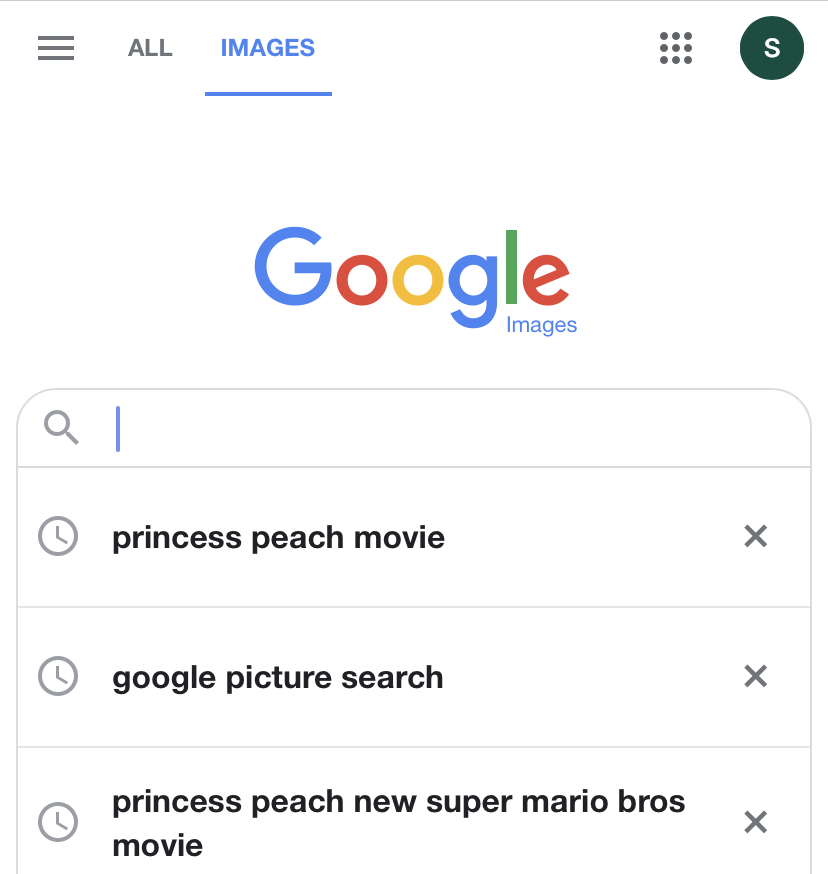The width and height of the screenshot is (828, 874).
Task: Delete the 'princess peach new super mario bros movie' suggestion
Action: 756,822
